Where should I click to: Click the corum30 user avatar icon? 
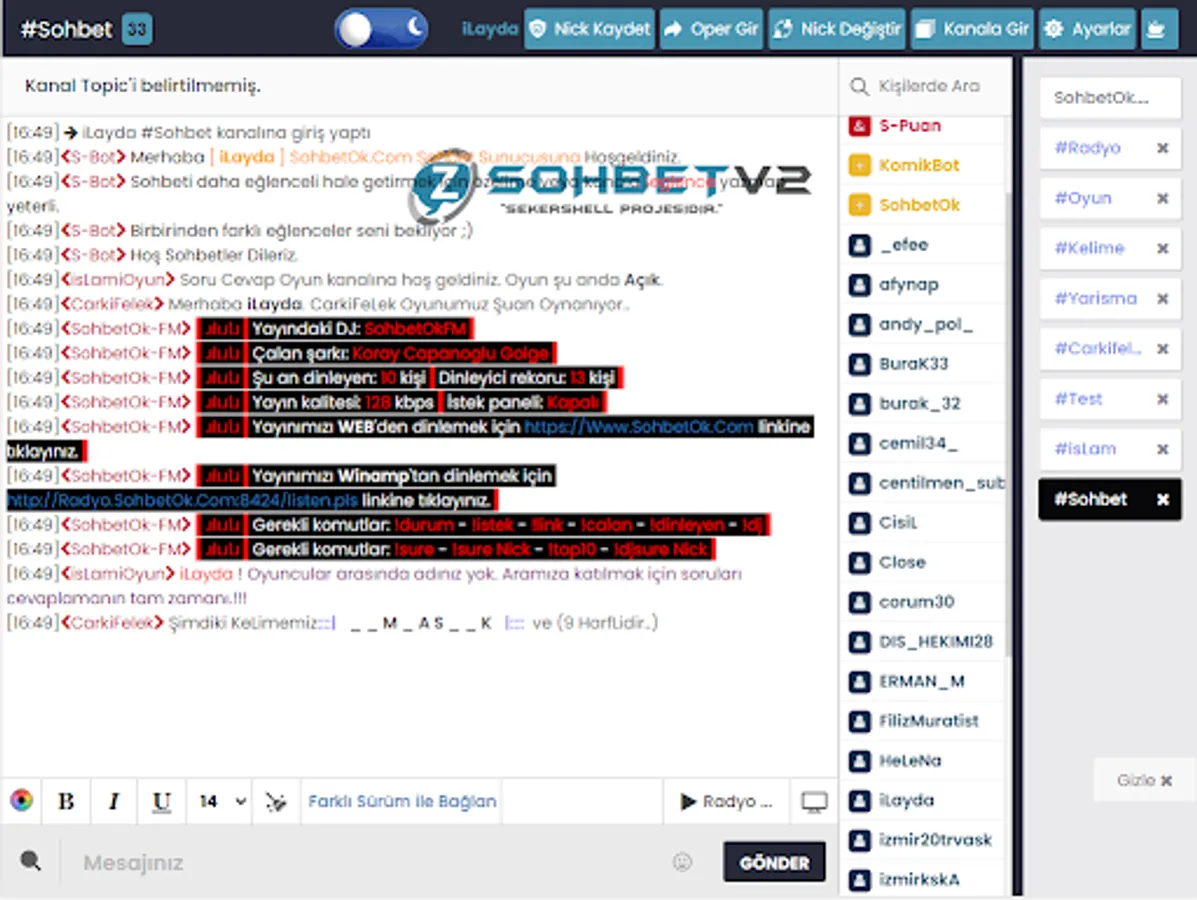(x=860, y=602)
